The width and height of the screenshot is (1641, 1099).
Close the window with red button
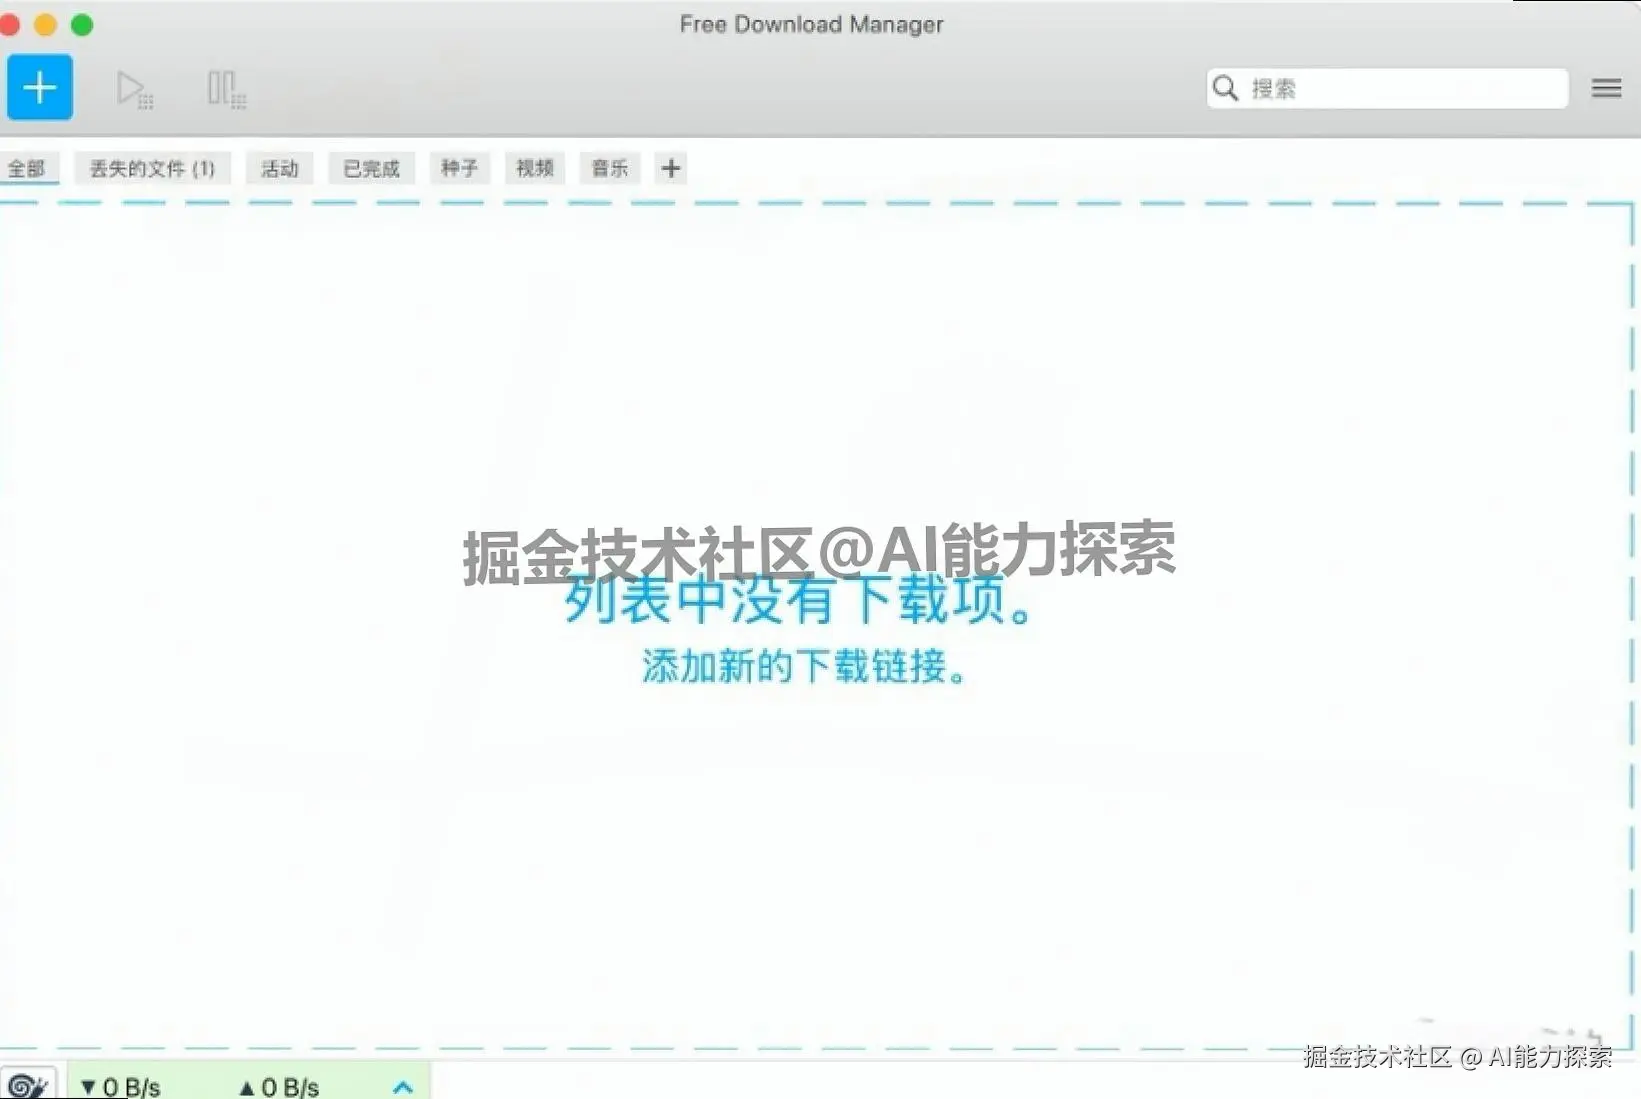(9, 24)
